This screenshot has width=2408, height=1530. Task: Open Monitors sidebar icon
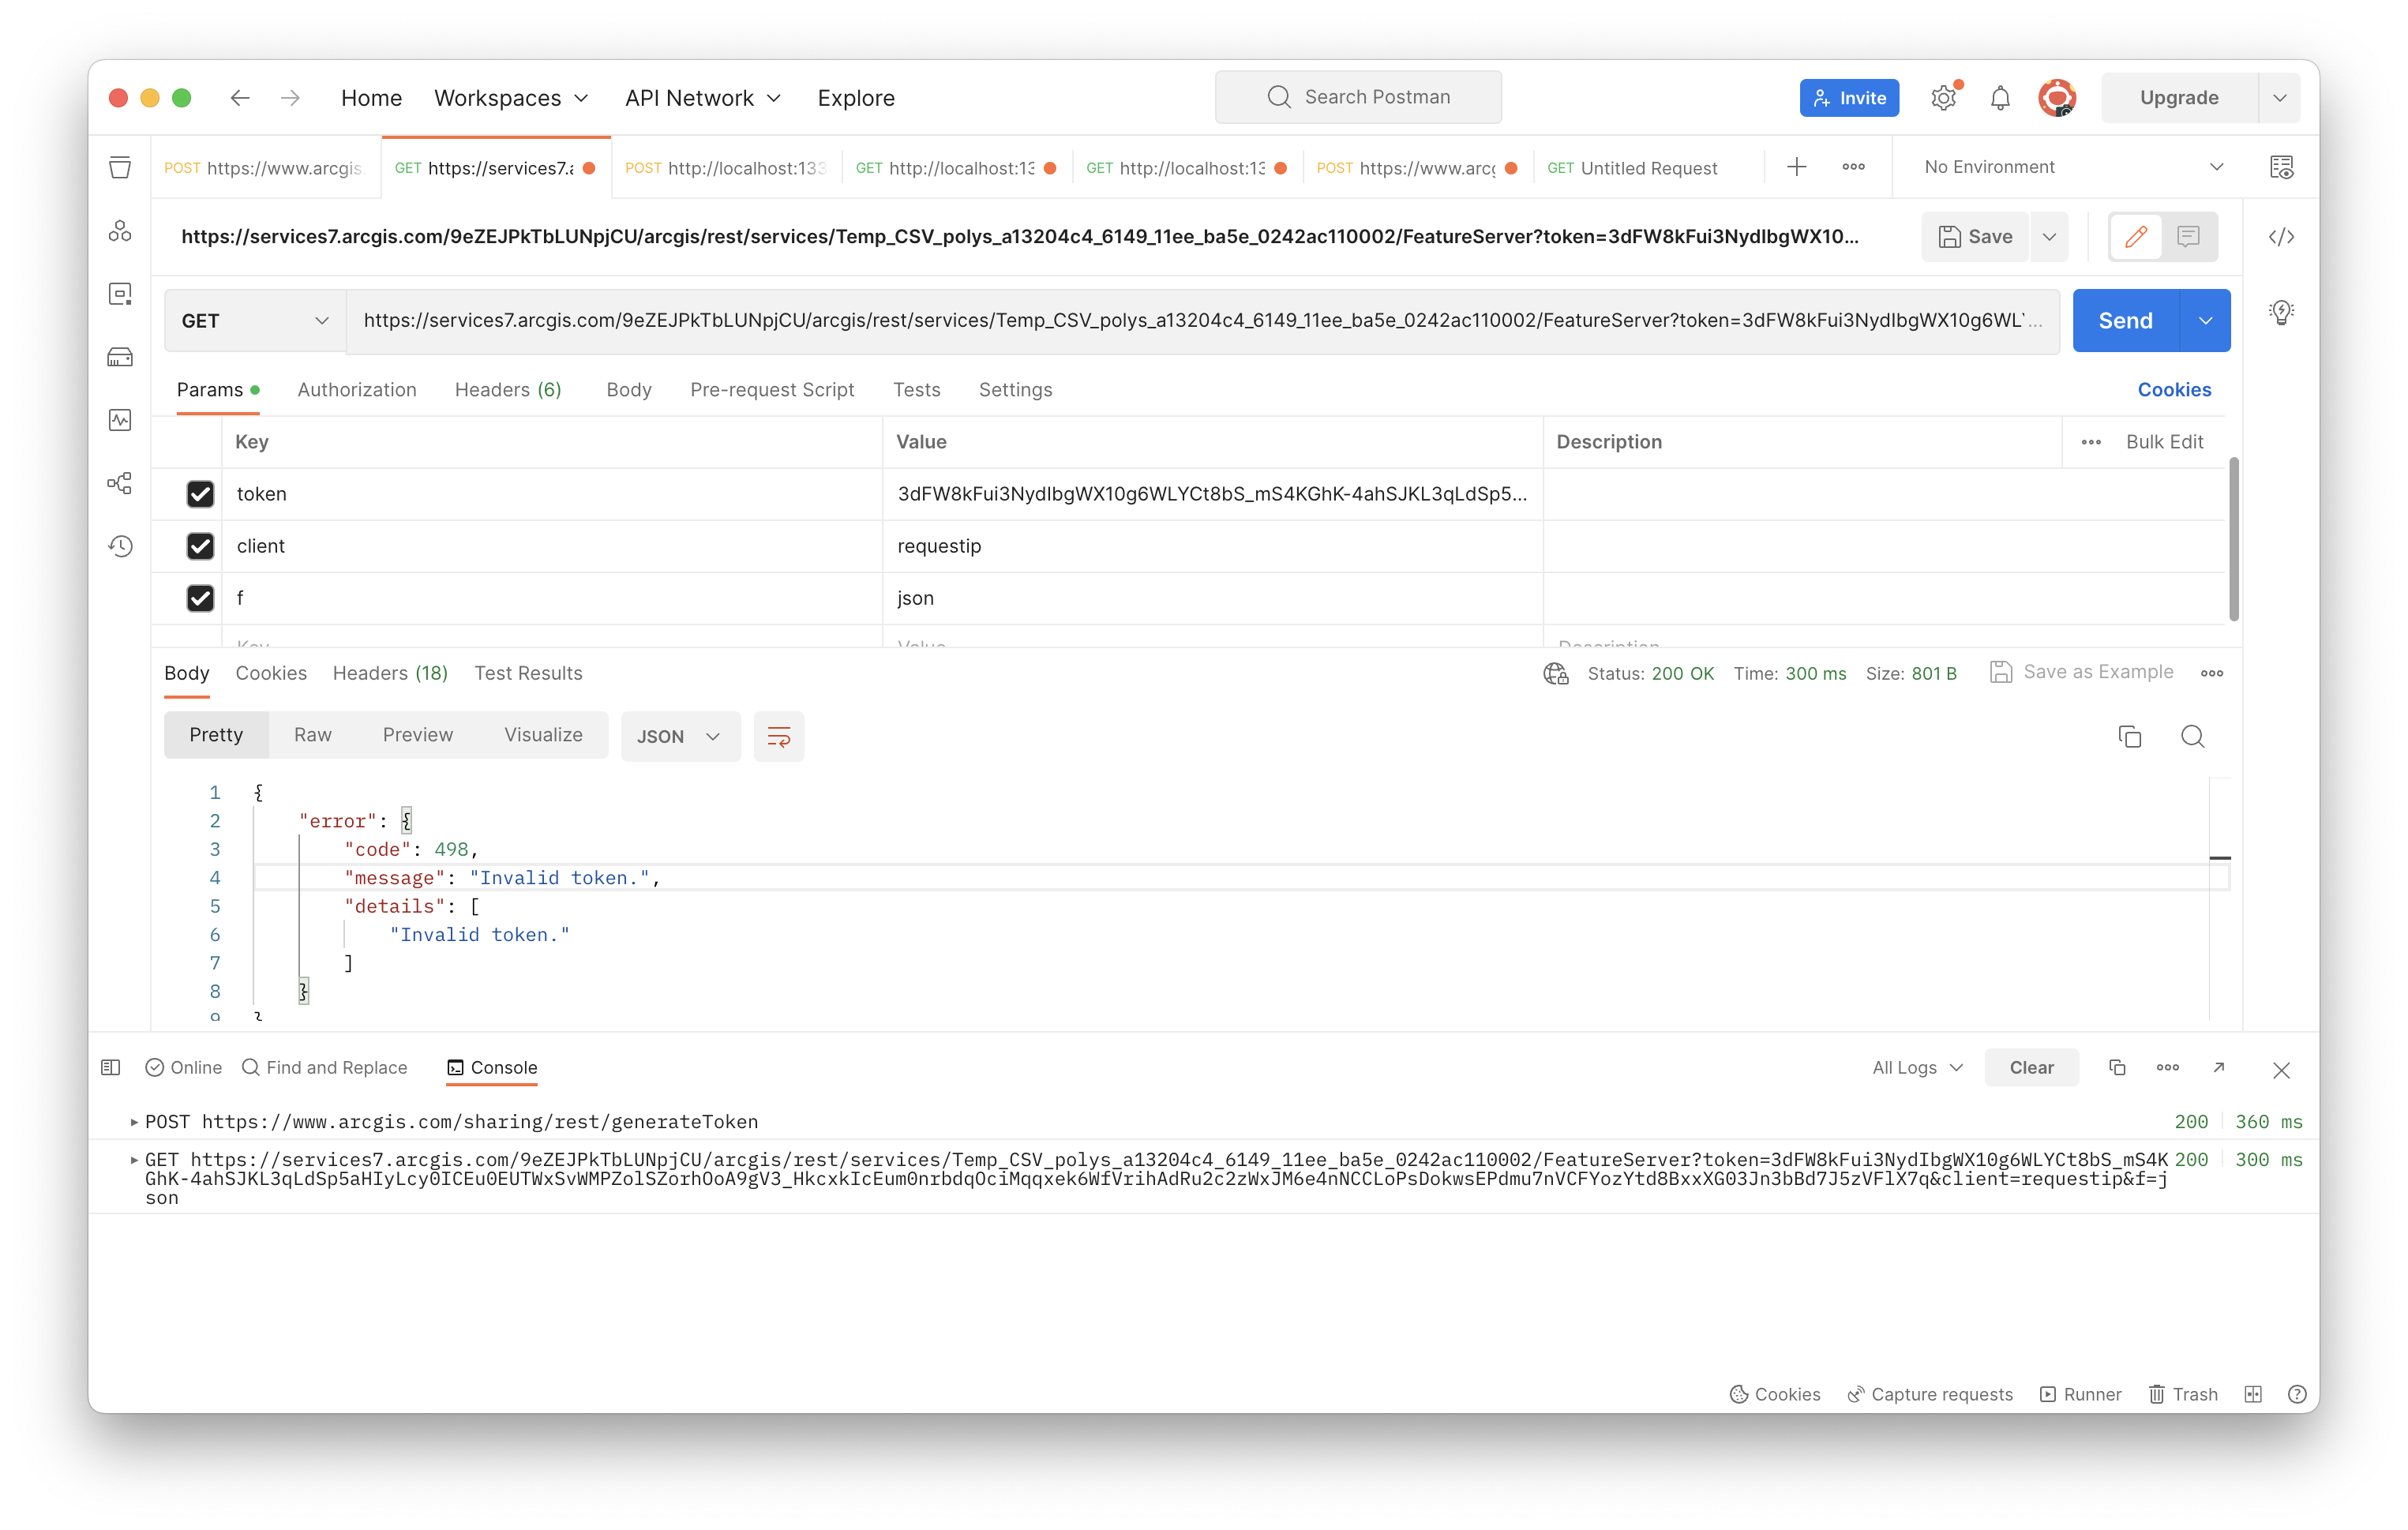pyautogui.click(x=120, y=420)
